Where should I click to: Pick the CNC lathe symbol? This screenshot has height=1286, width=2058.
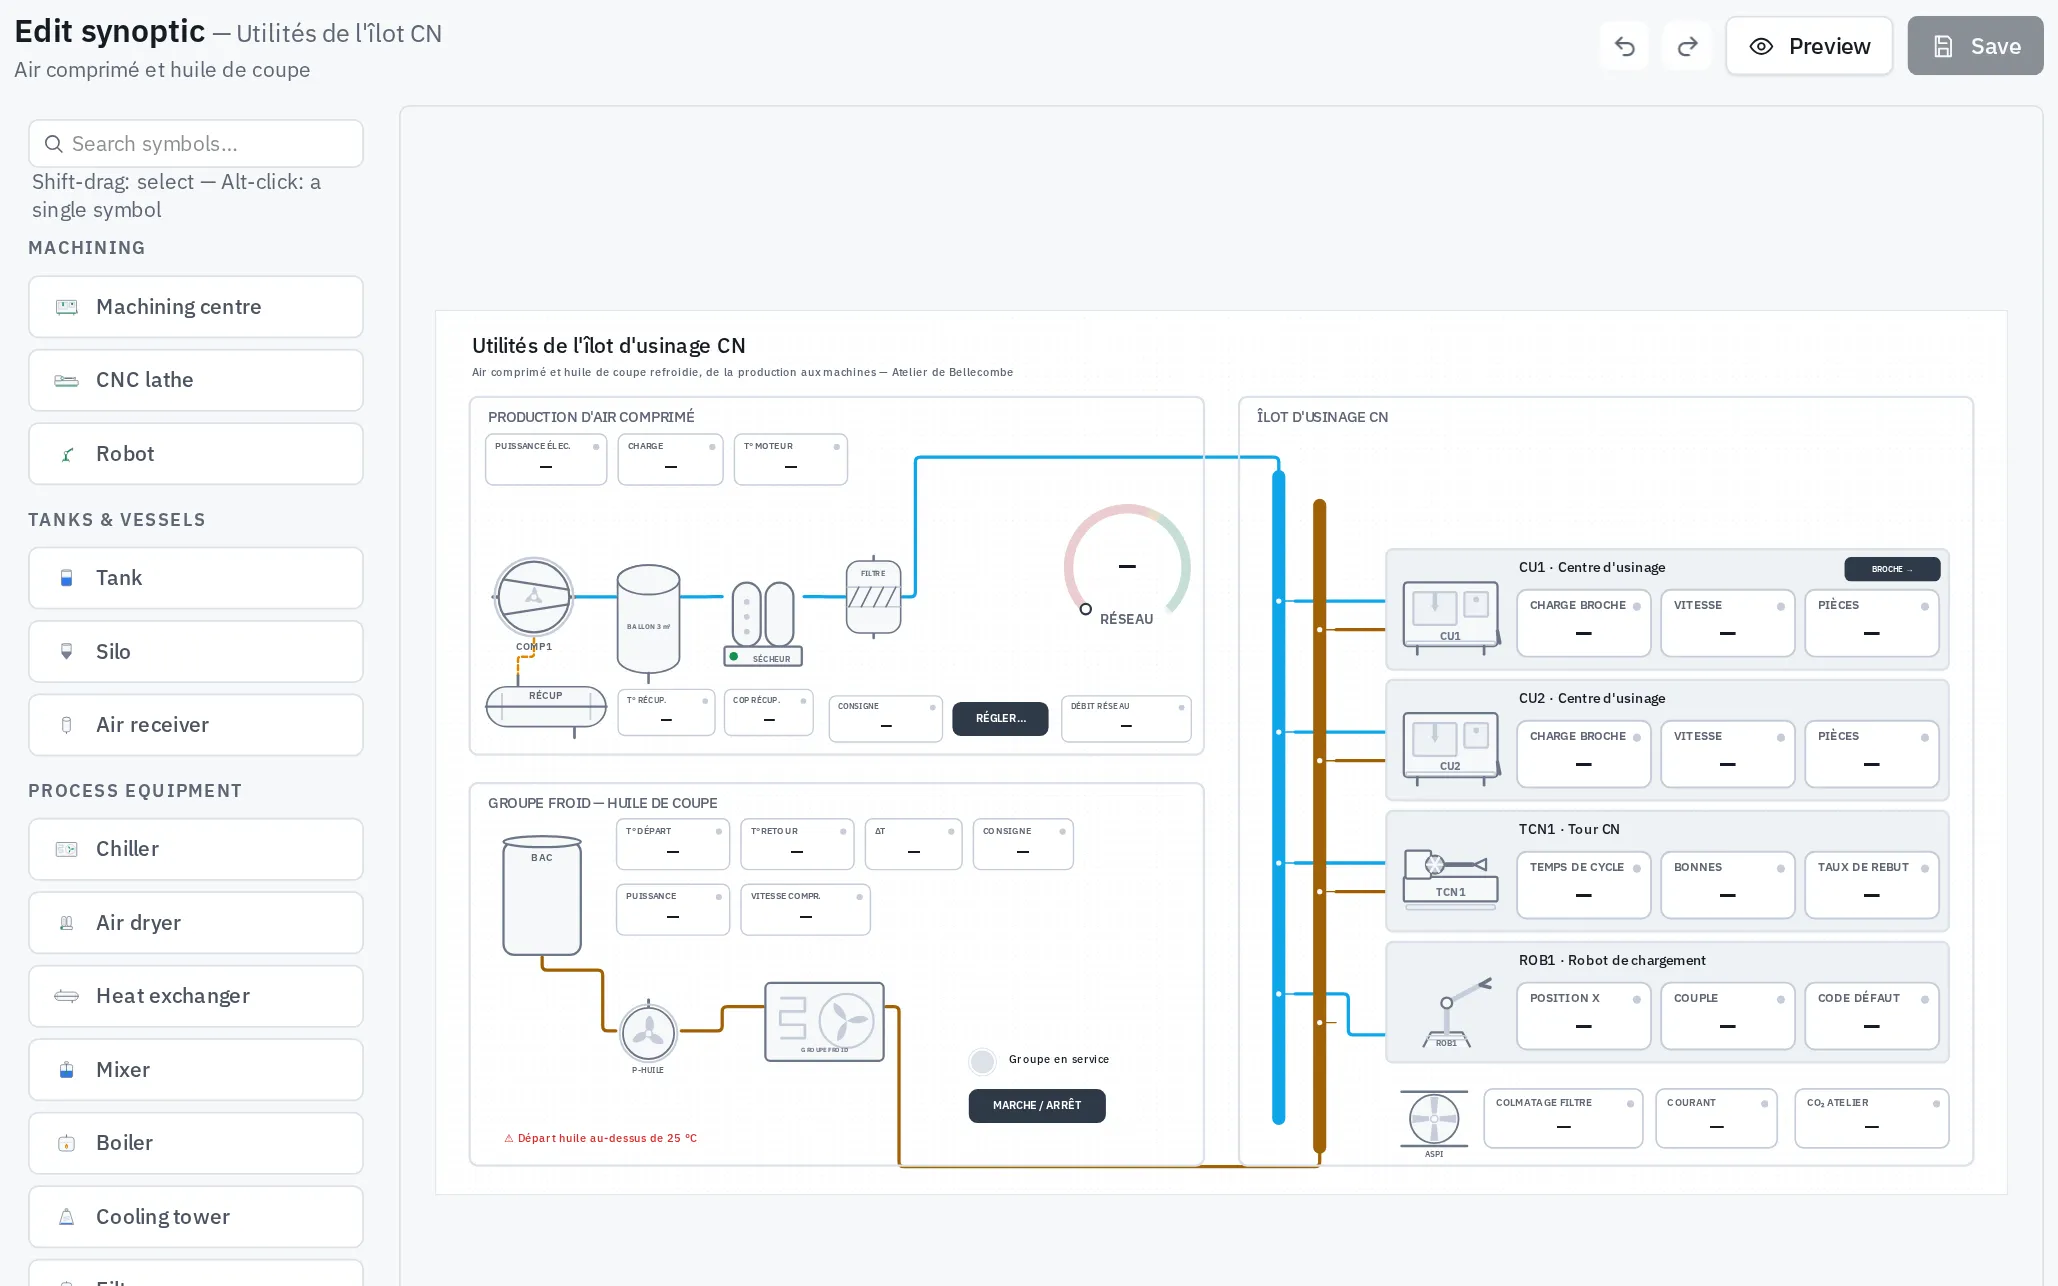tap(196, 380)
